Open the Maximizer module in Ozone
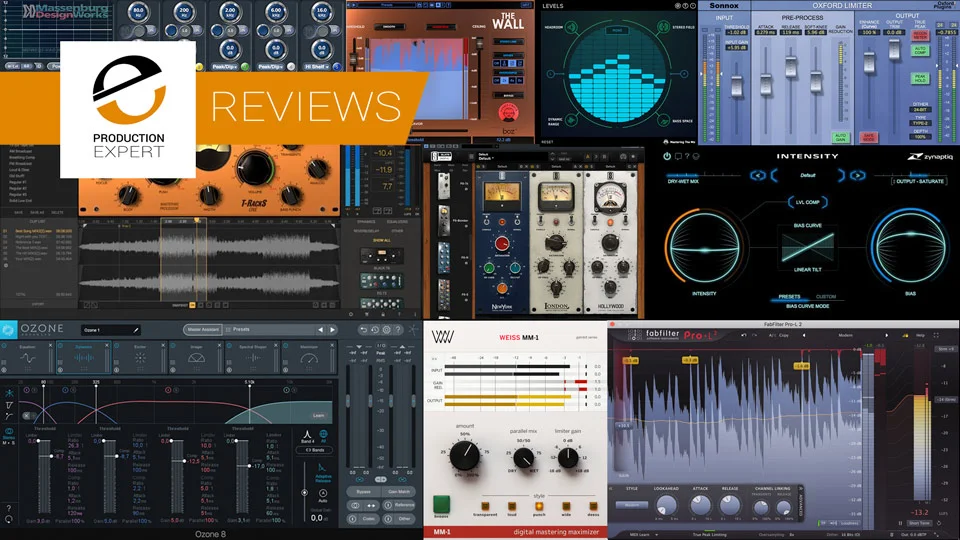The image size is (960, 540). (x=309, y=357)
